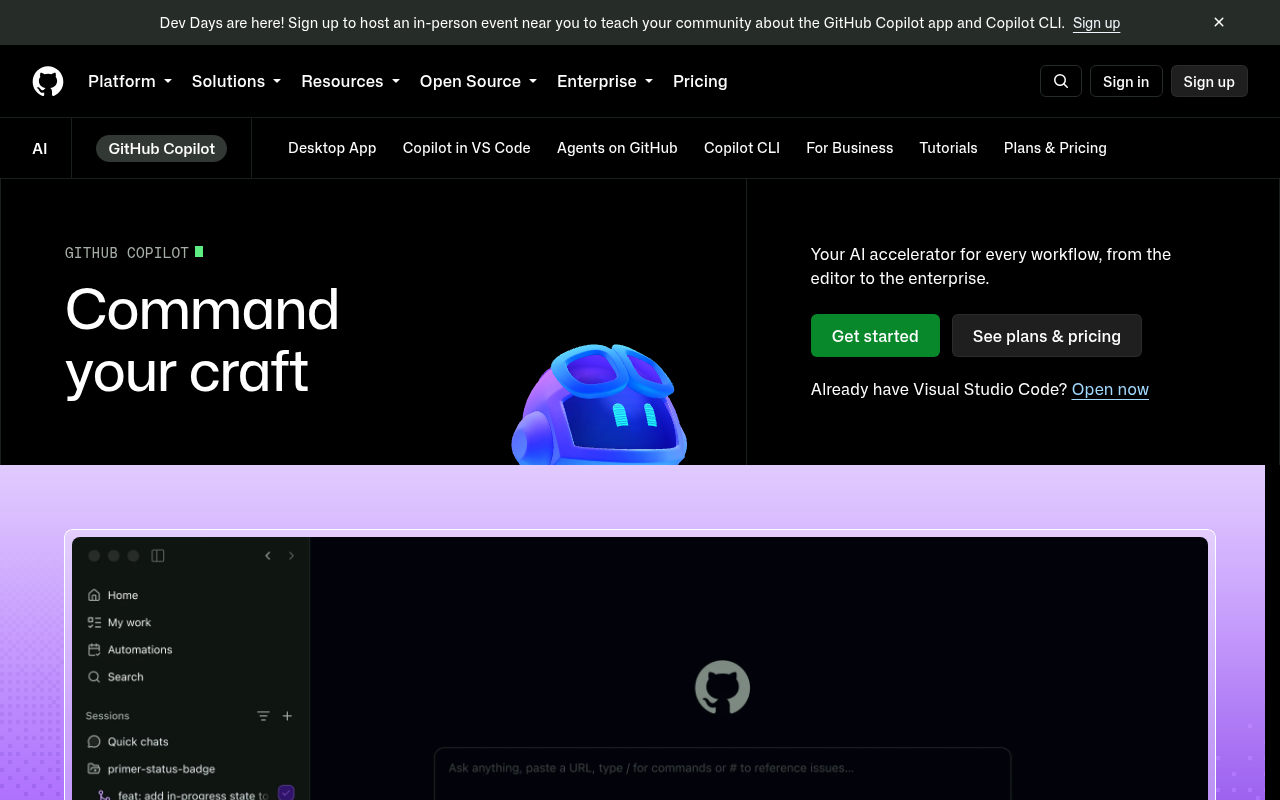
Task: Select the AI section link
Action: [x=40, y=148]
